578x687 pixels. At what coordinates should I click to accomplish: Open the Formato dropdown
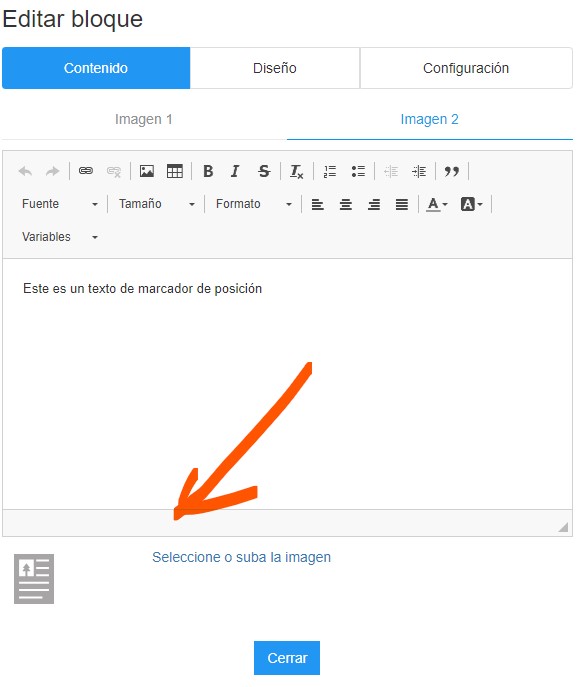tap(254, 204)
